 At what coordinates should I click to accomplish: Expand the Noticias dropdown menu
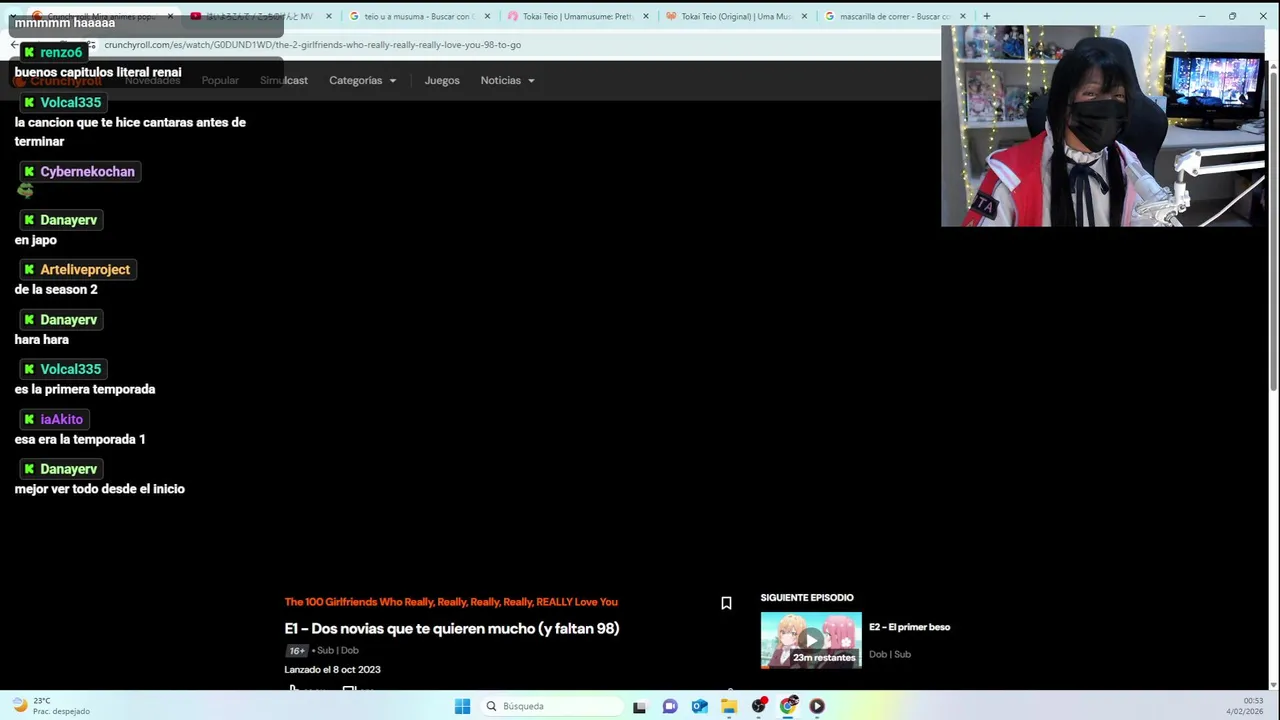click(x=507, y=80)
